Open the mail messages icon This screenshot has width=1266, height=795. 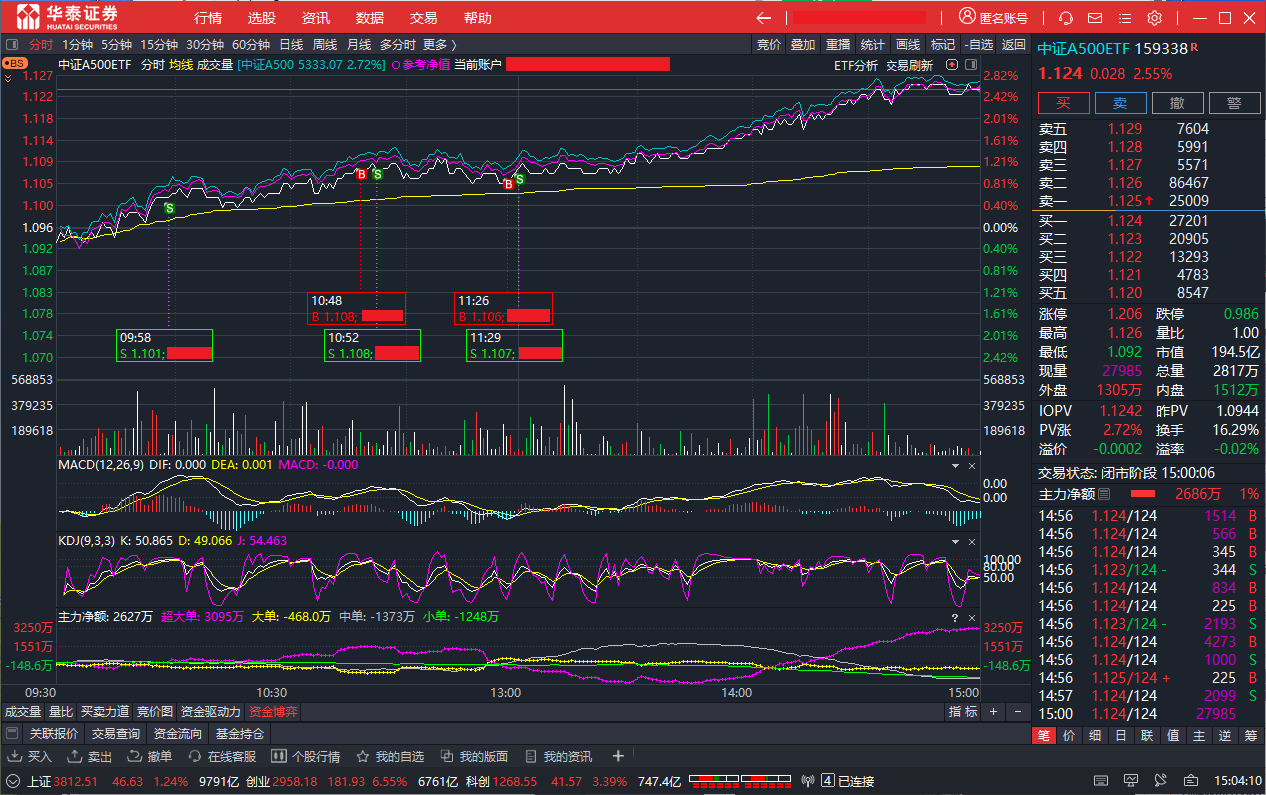point(1095,18)
